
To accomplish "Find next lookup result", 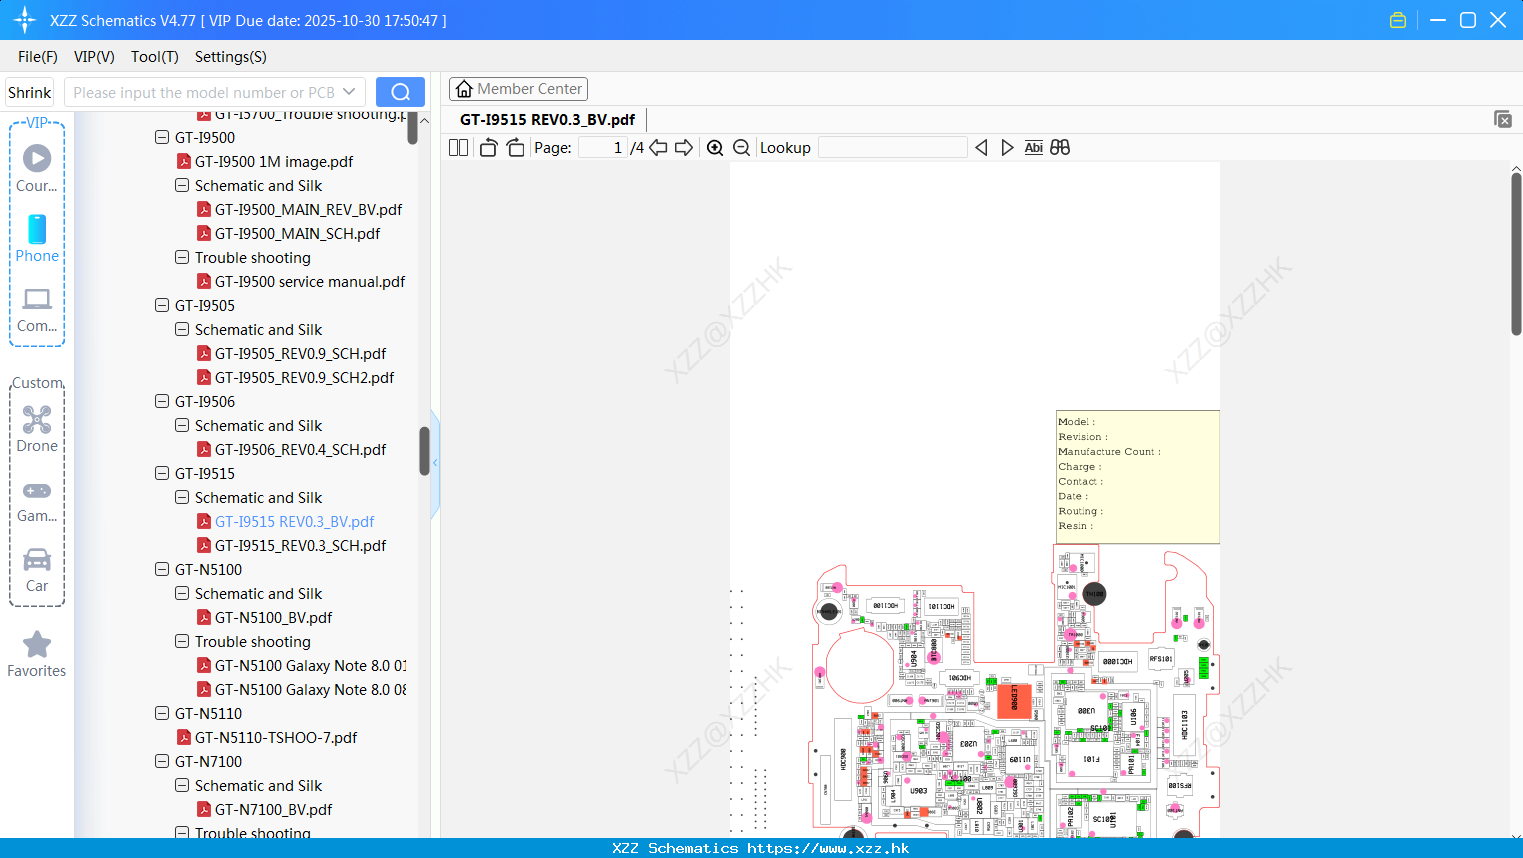I will pos(1007,147).
